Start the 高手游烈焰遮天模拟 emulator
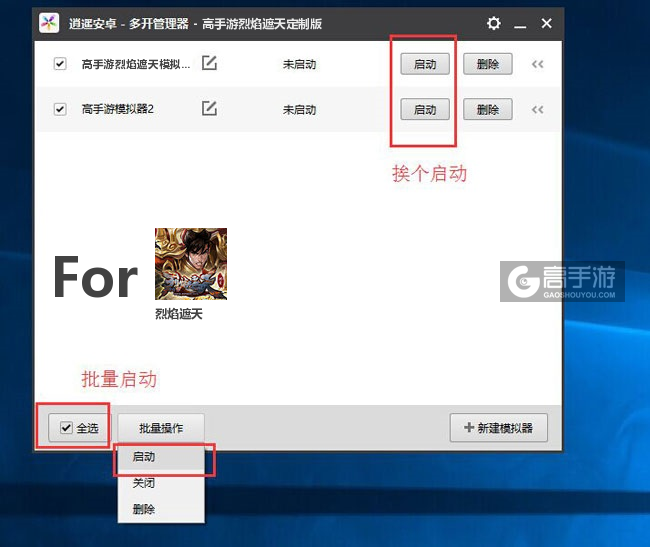This screenshot has height=547, width=650. click(x=425, y=64)
